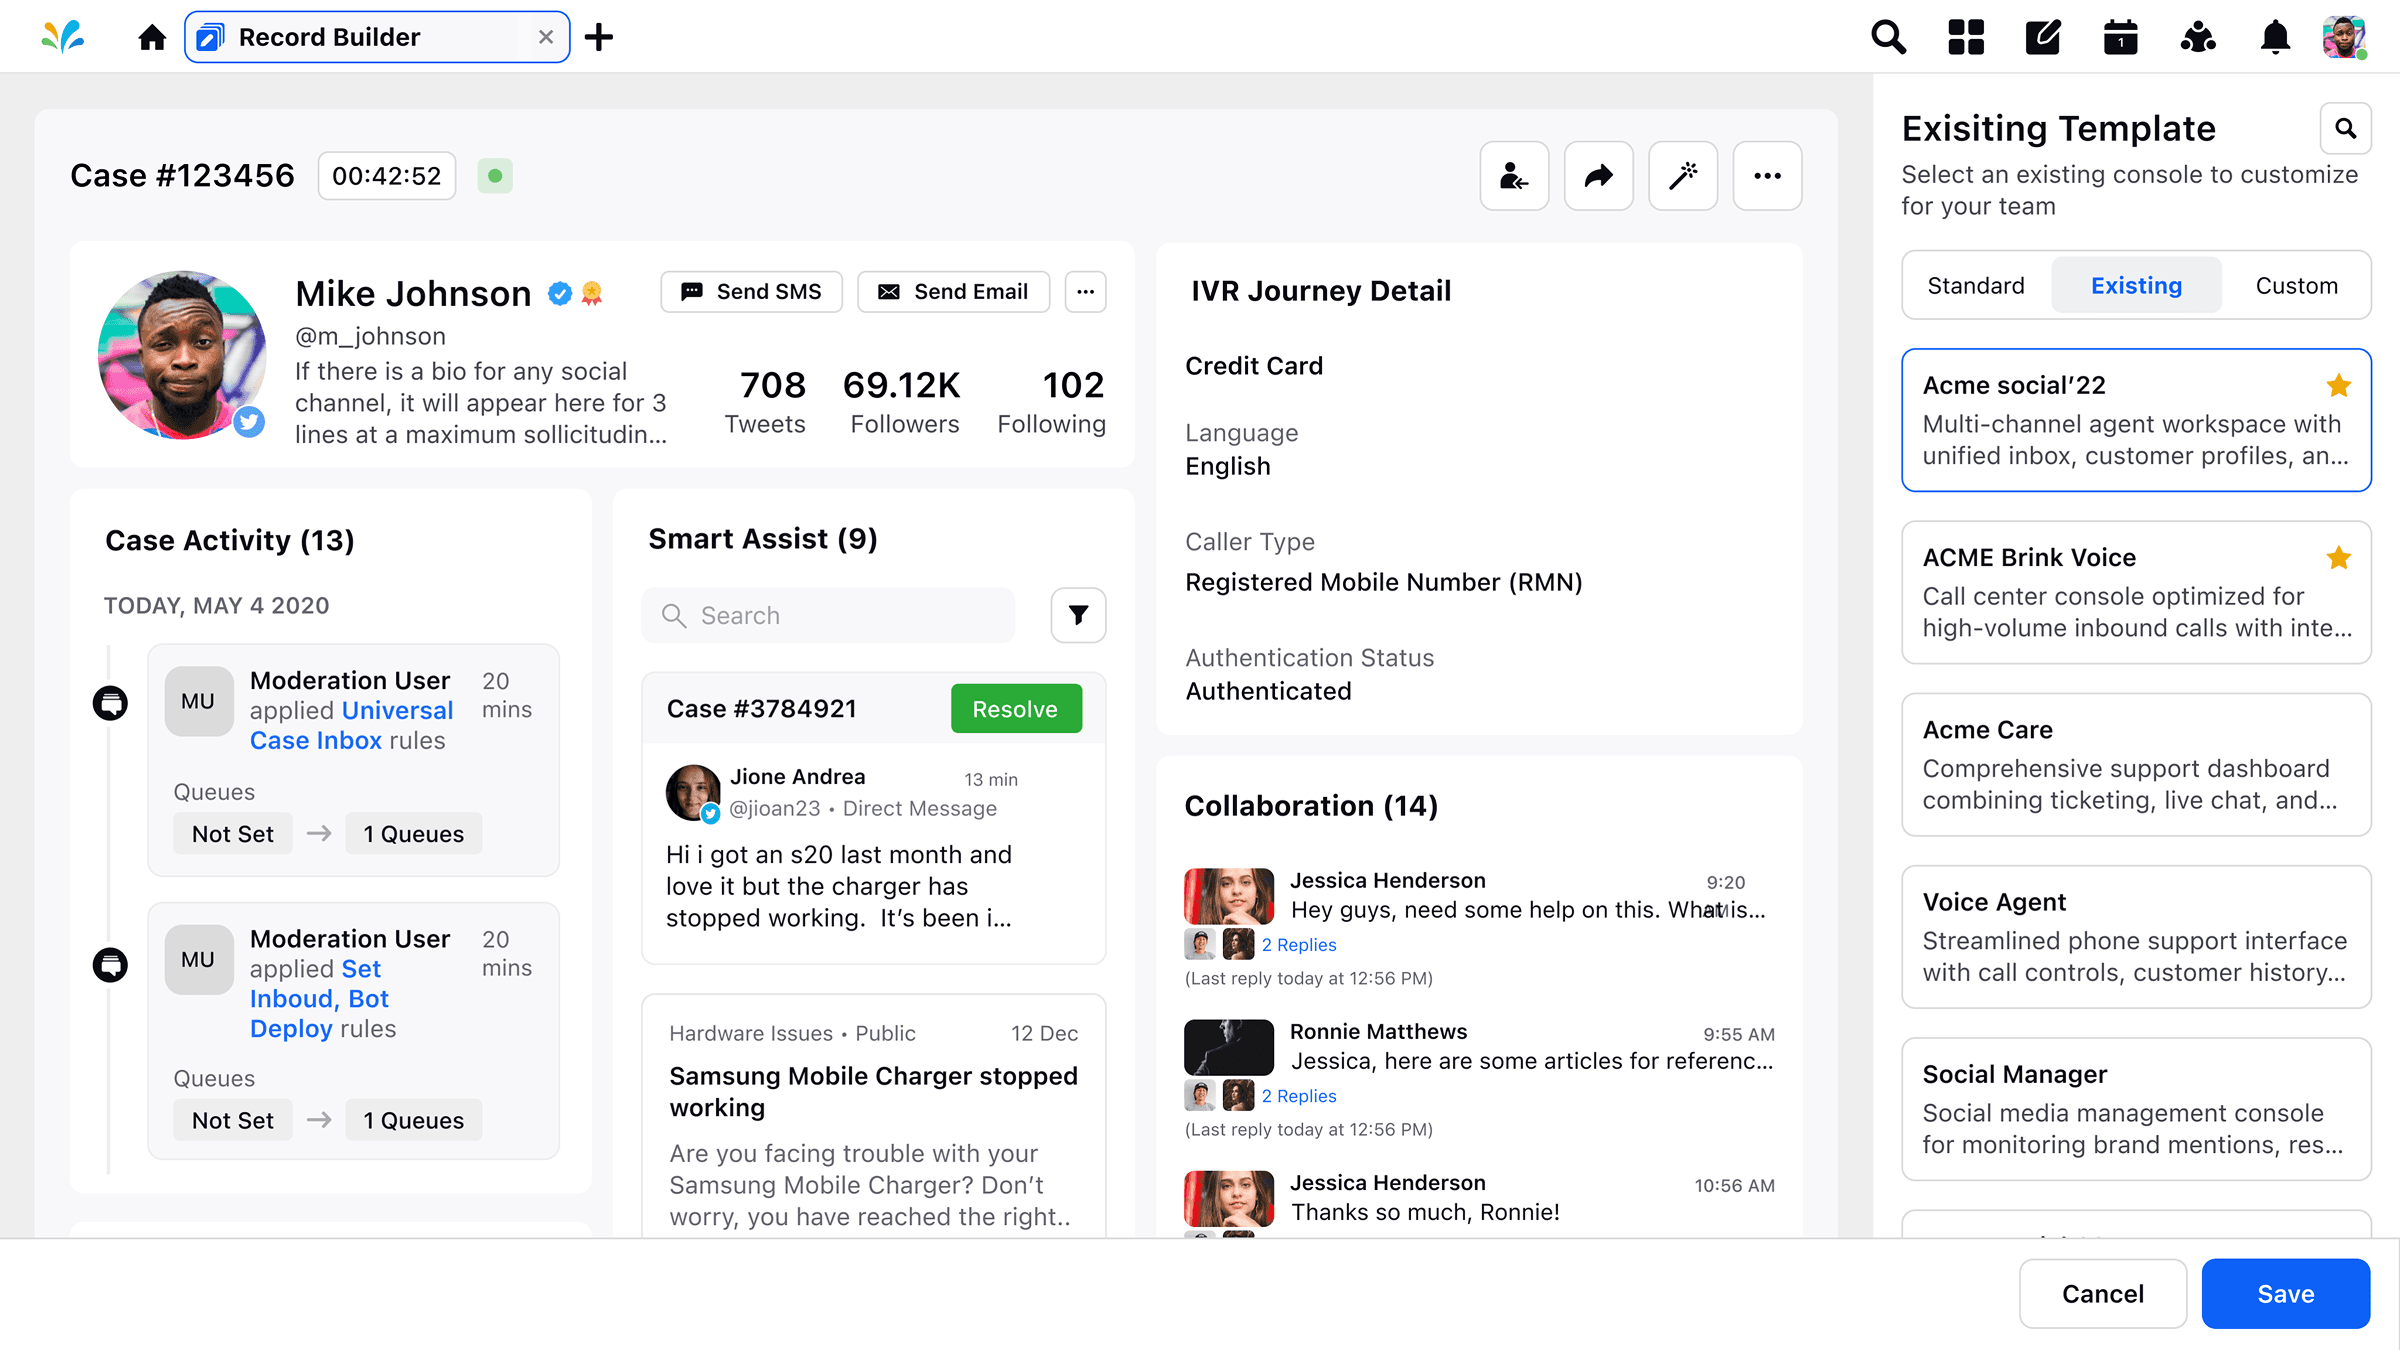Switch to the Custom tab

click(2296, 286)
